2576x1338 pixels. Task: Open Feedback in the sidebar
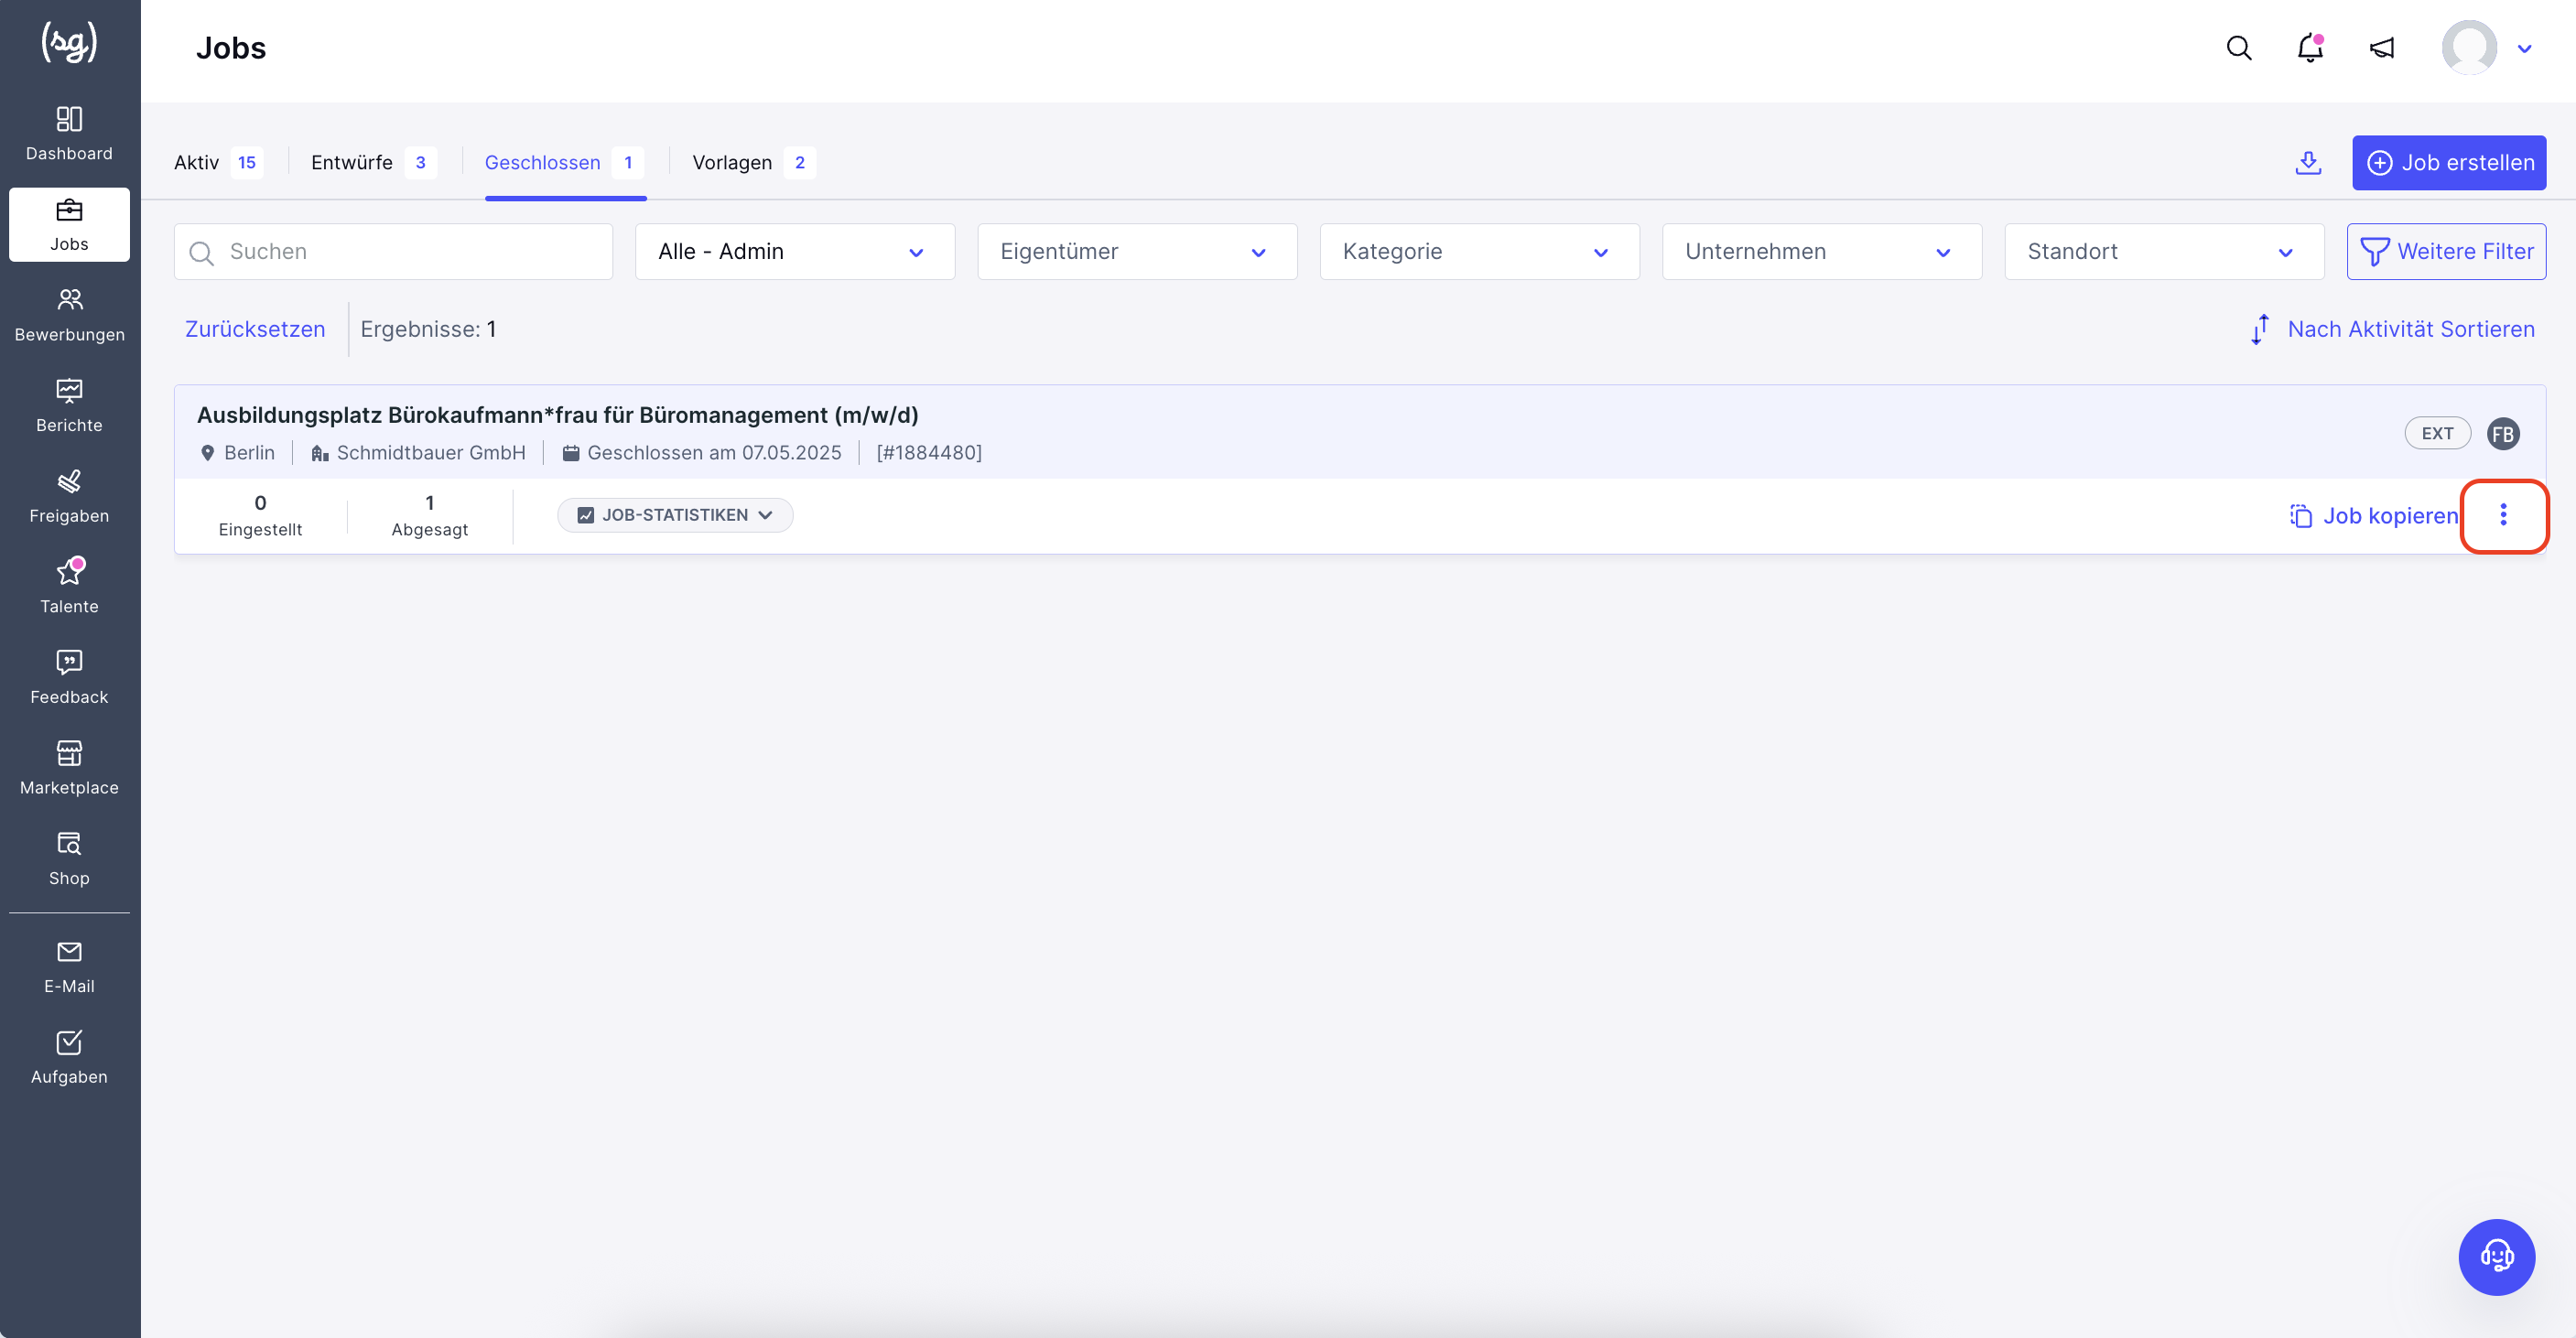(69, 677)
